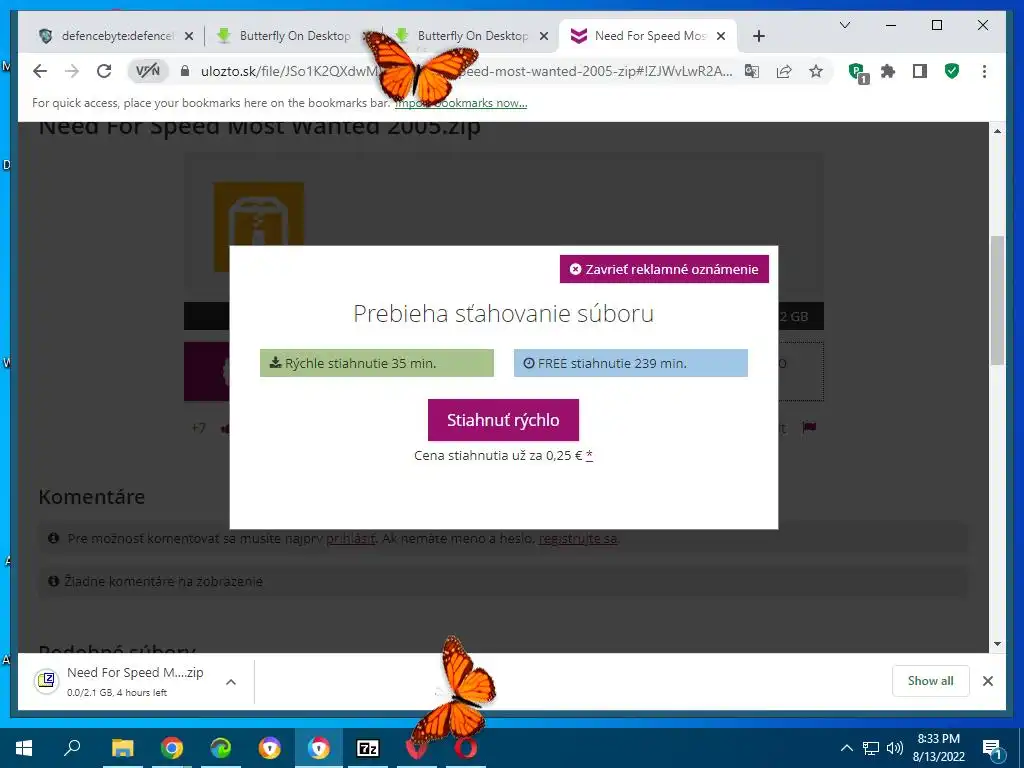The image size is (1024, 768).
Task: Click the Forward navigation arrow
Action: 72,71
